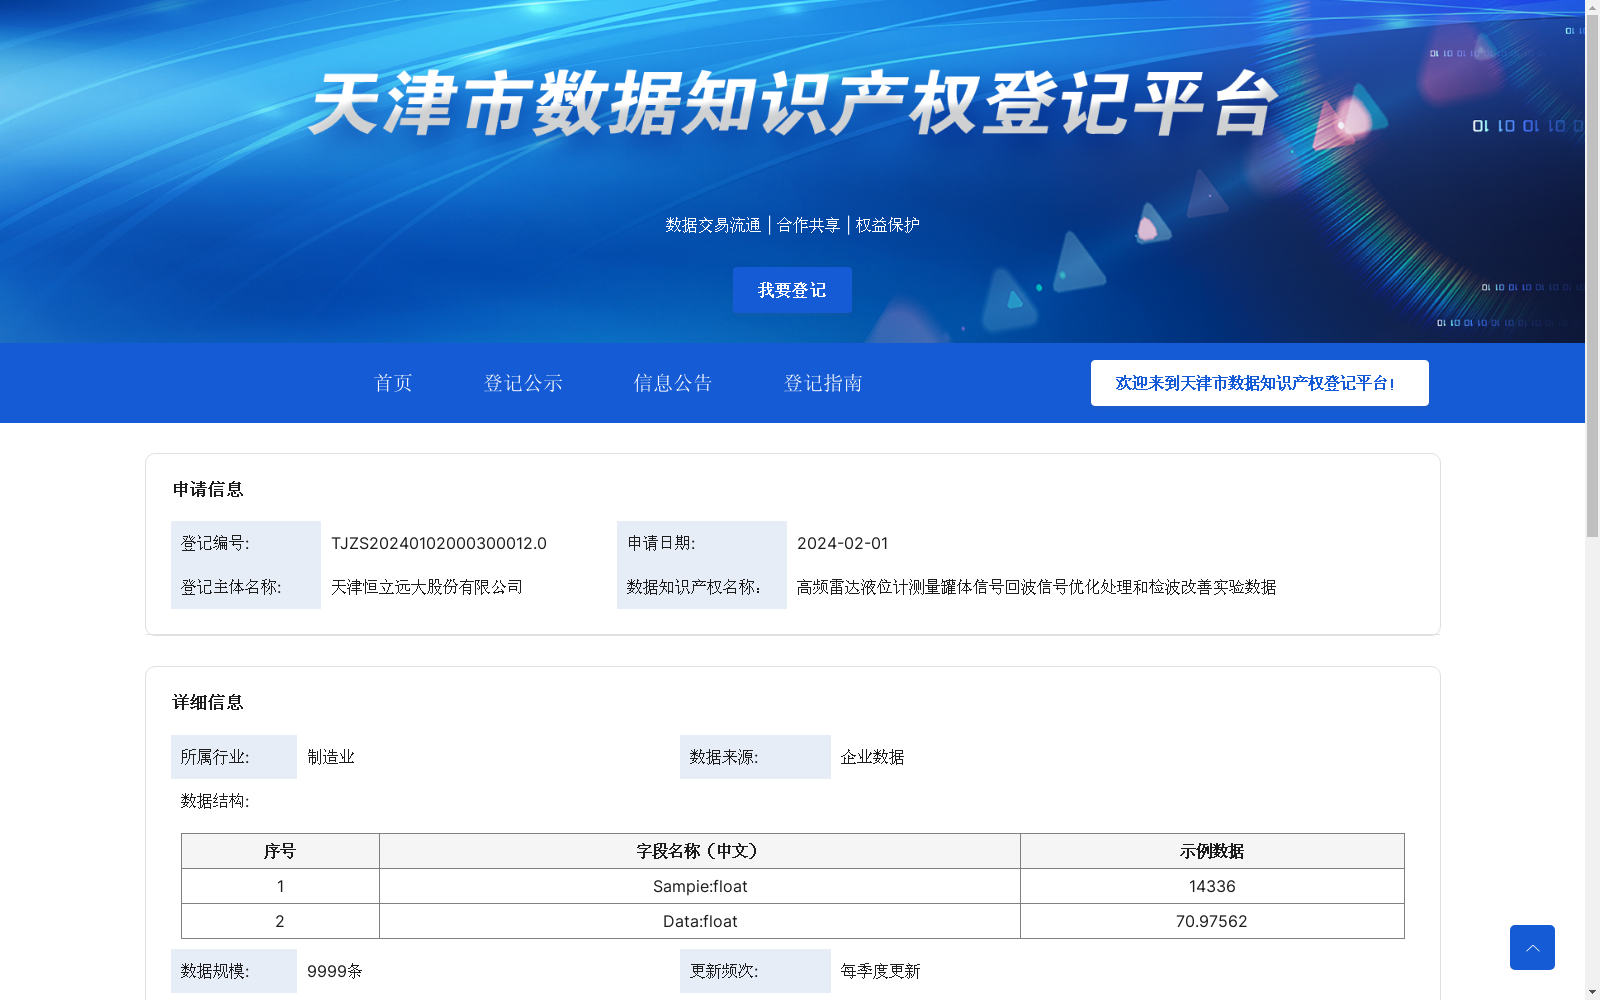Click the 详细信息 section heading

208,702
